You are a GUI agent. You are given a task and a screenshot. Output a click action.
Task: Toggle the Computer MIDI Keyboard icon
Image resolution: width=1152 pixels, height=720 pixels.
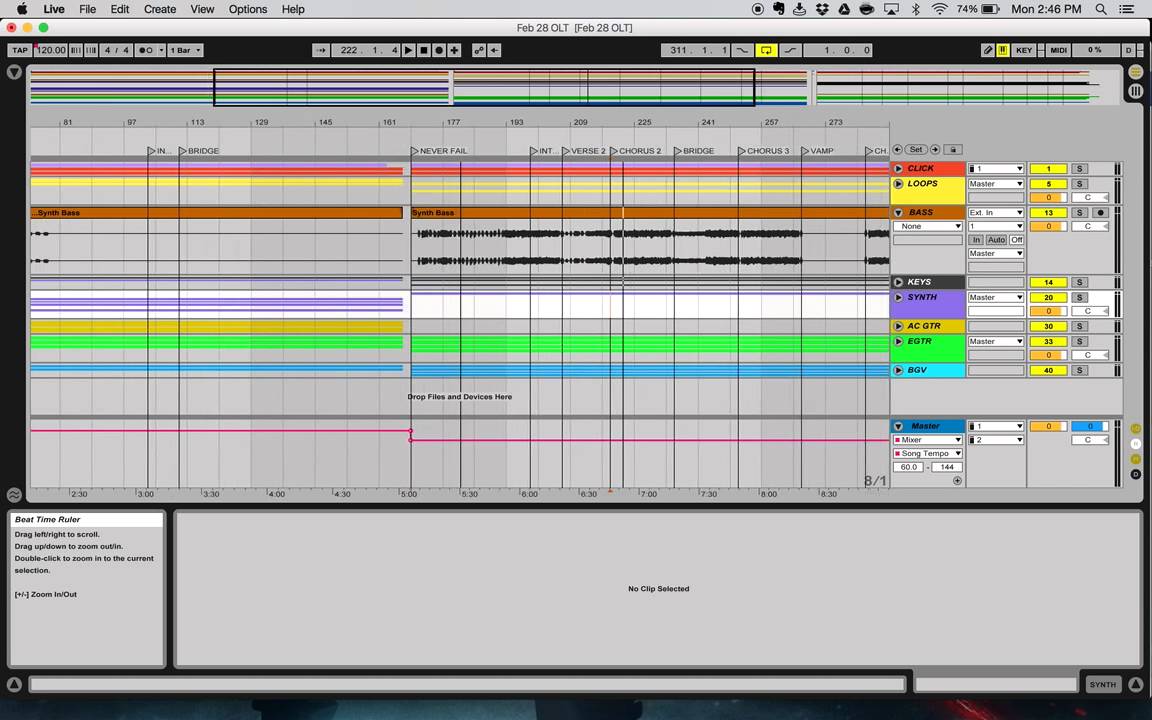[x=1003, y=50]
